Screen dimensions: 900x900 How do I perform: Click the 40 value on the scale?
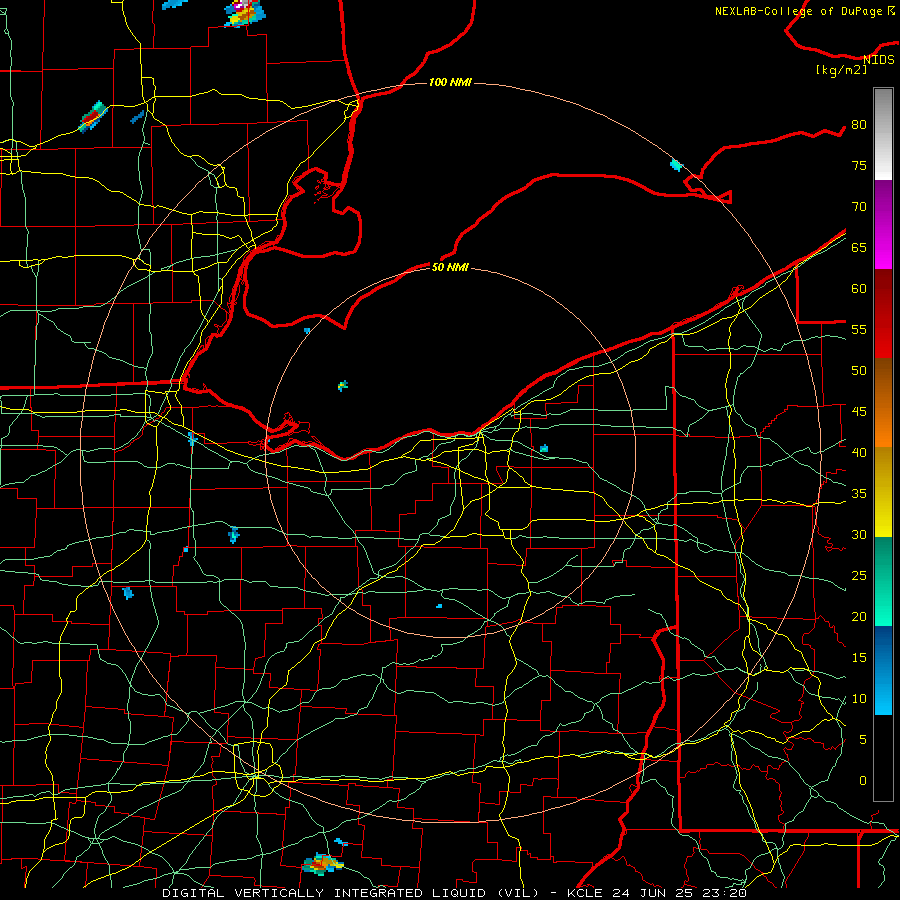(859, 452)
